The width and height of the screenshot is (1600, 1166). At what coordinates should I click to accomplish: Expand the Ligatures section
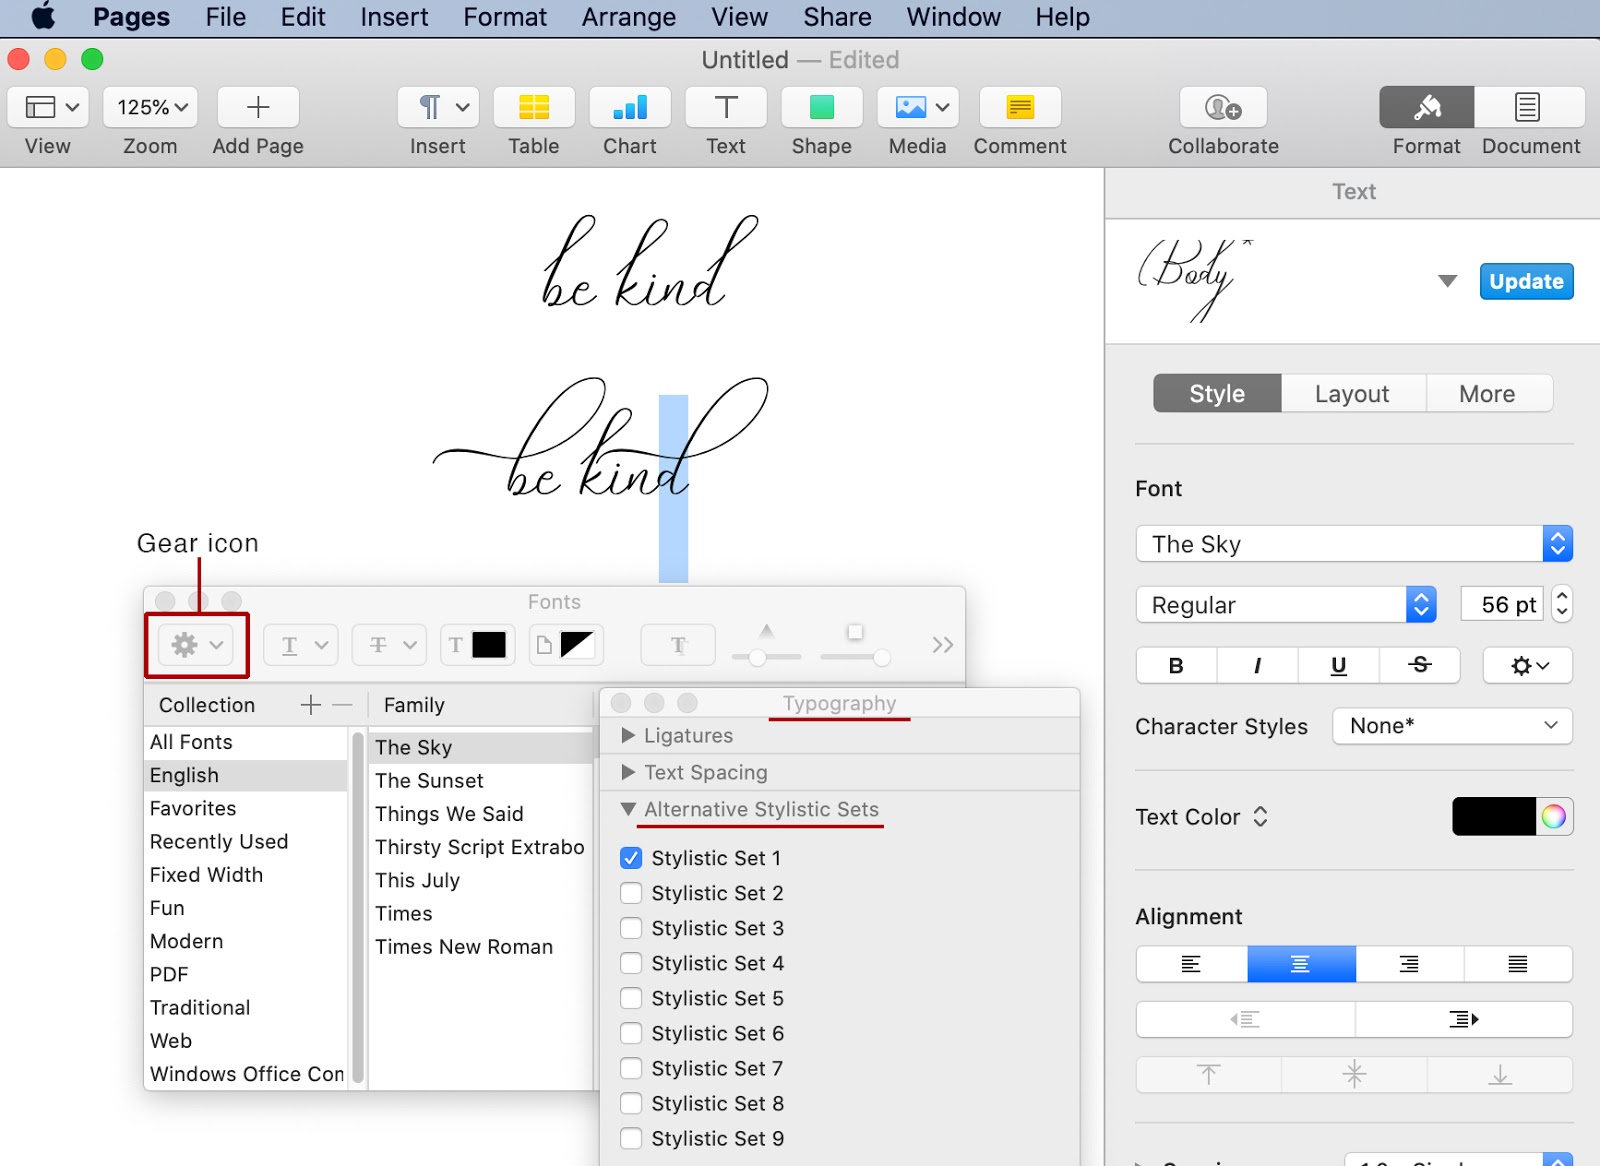tap(628, 735)
